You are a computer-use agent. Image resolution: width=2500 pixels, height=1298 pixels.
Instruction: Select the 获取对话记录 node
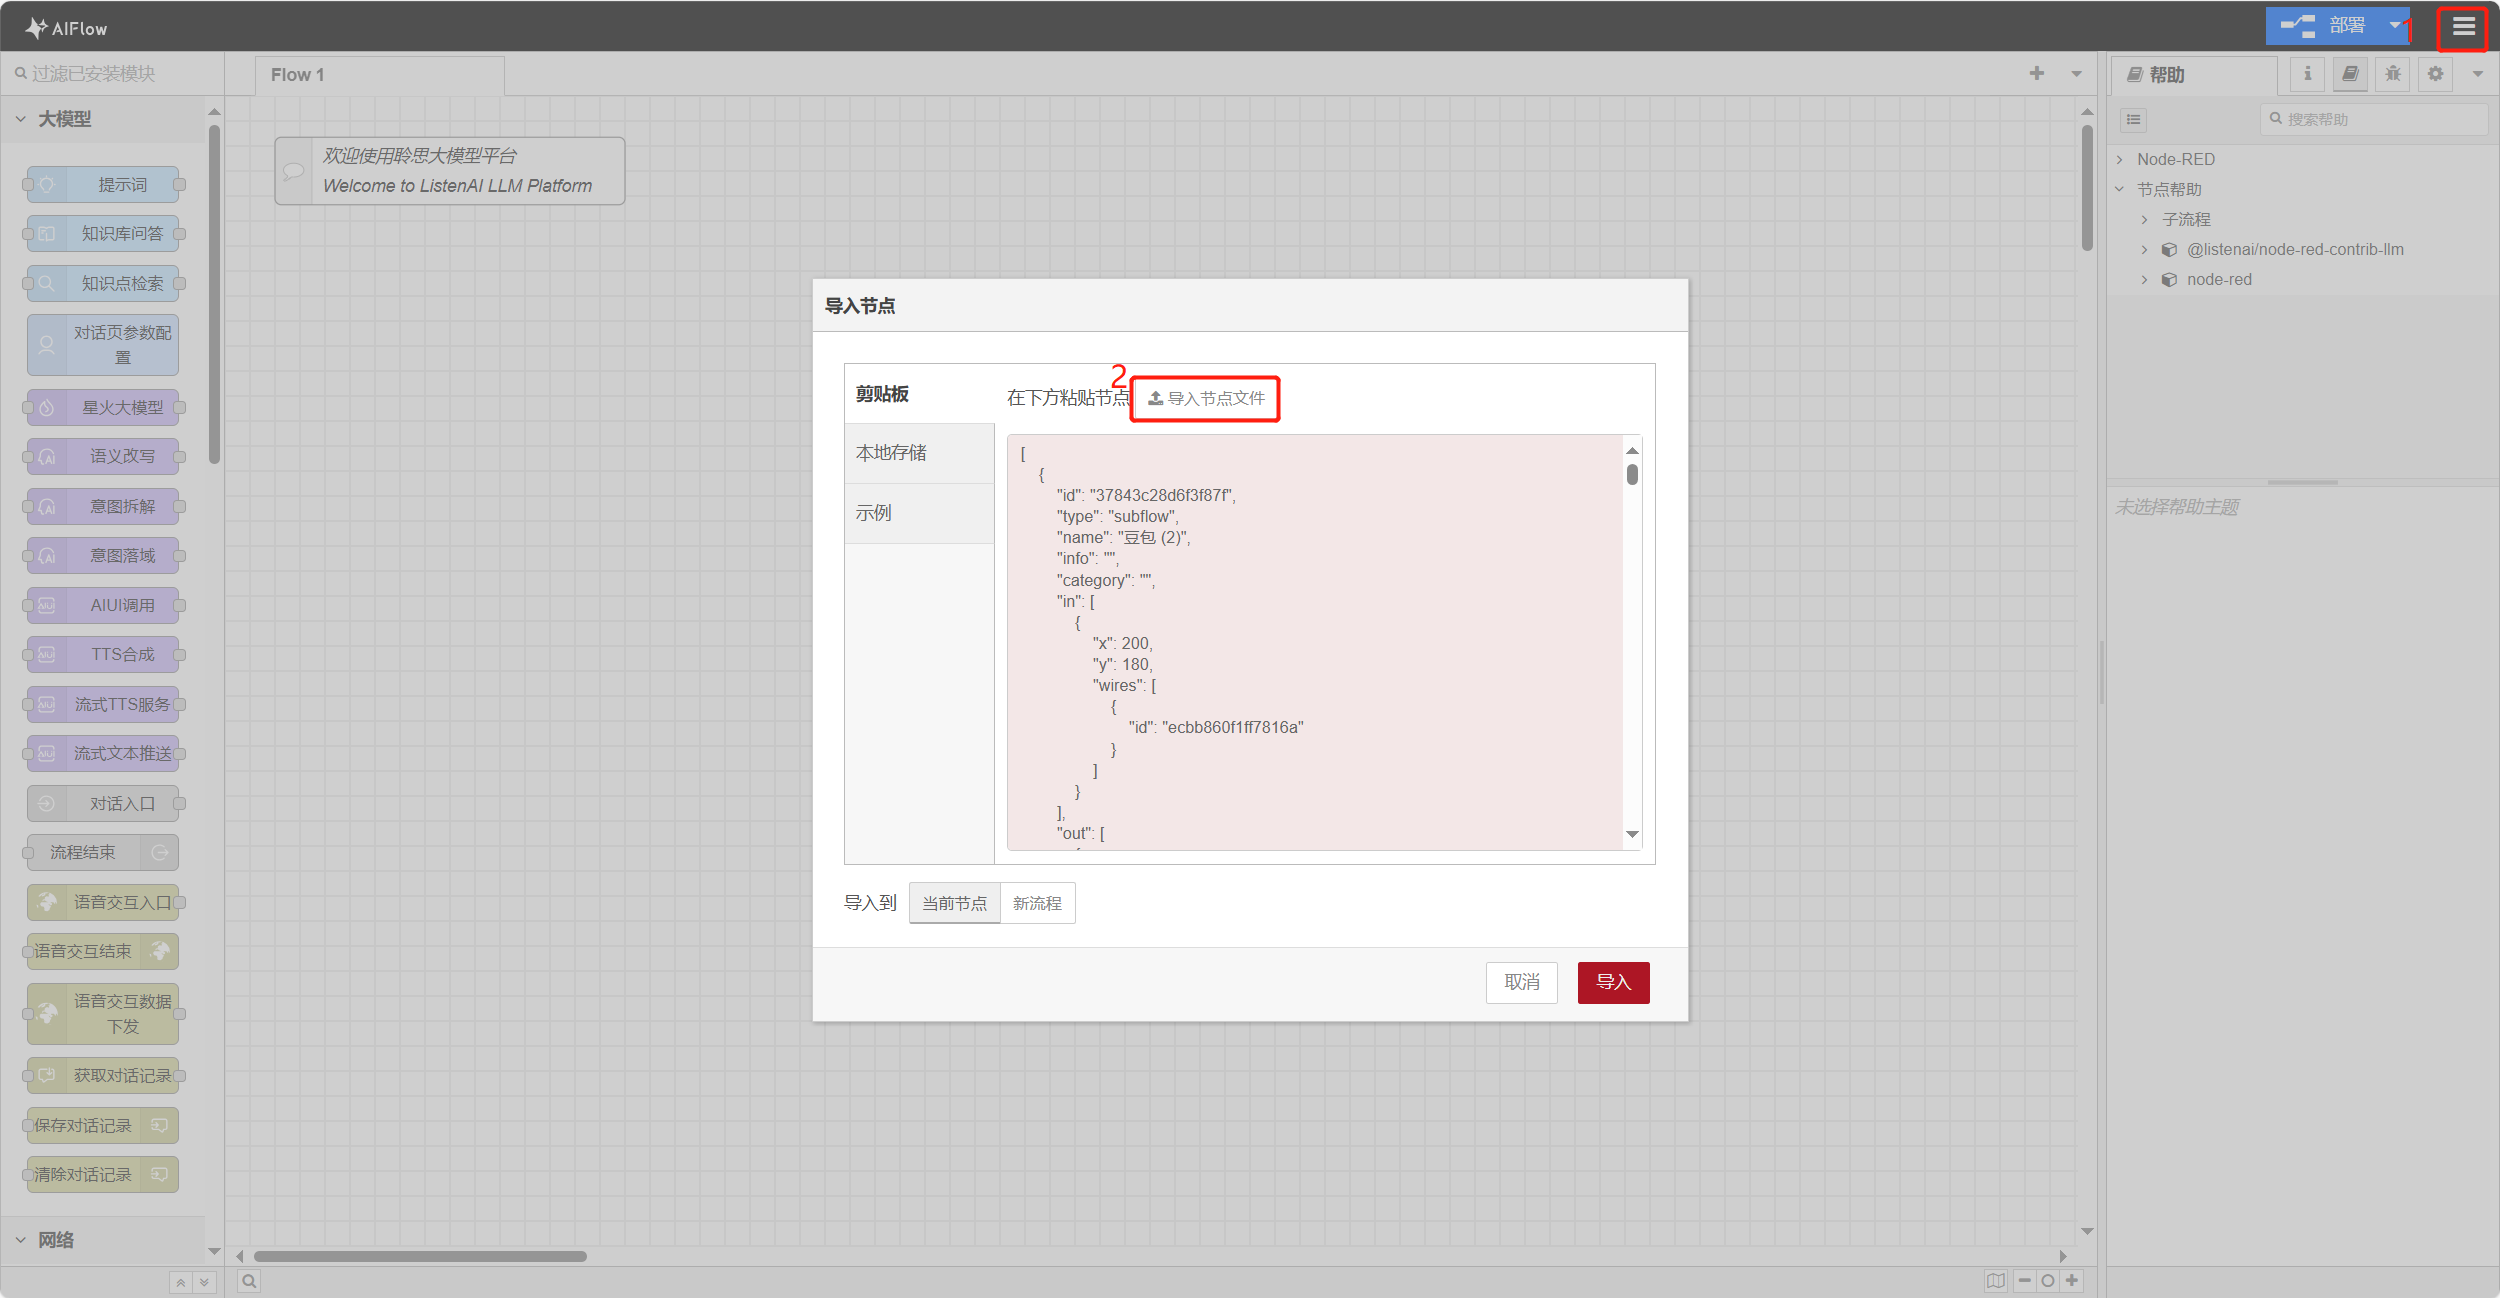[103, 1076]
